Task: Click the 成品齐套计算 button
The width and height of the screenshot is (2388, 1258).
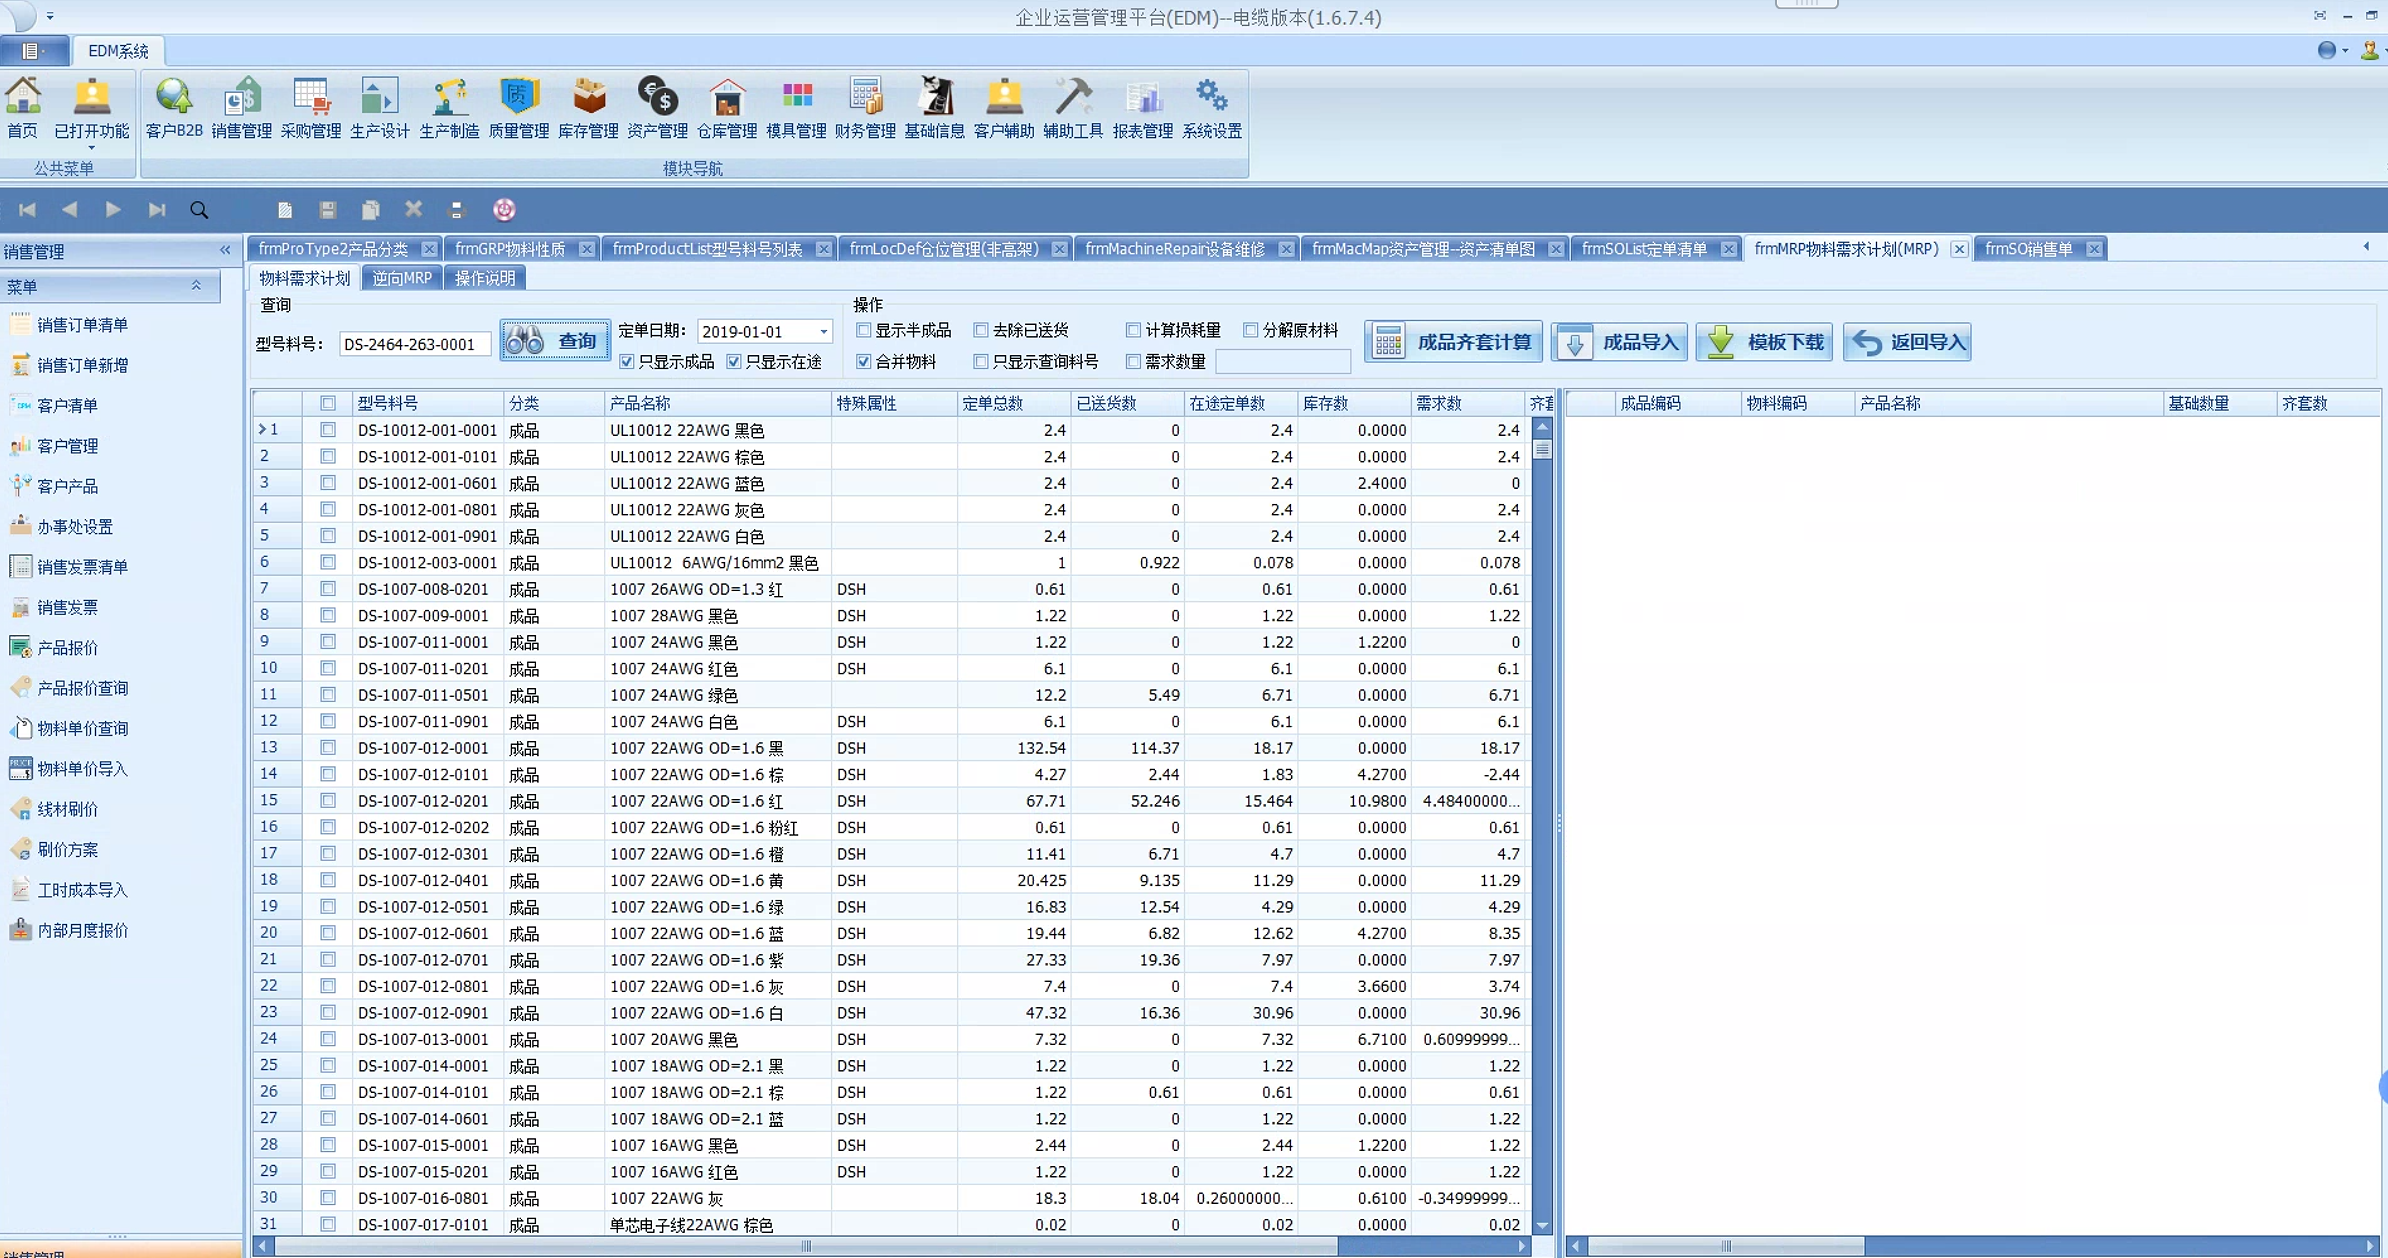Action: coord(1453,342)
